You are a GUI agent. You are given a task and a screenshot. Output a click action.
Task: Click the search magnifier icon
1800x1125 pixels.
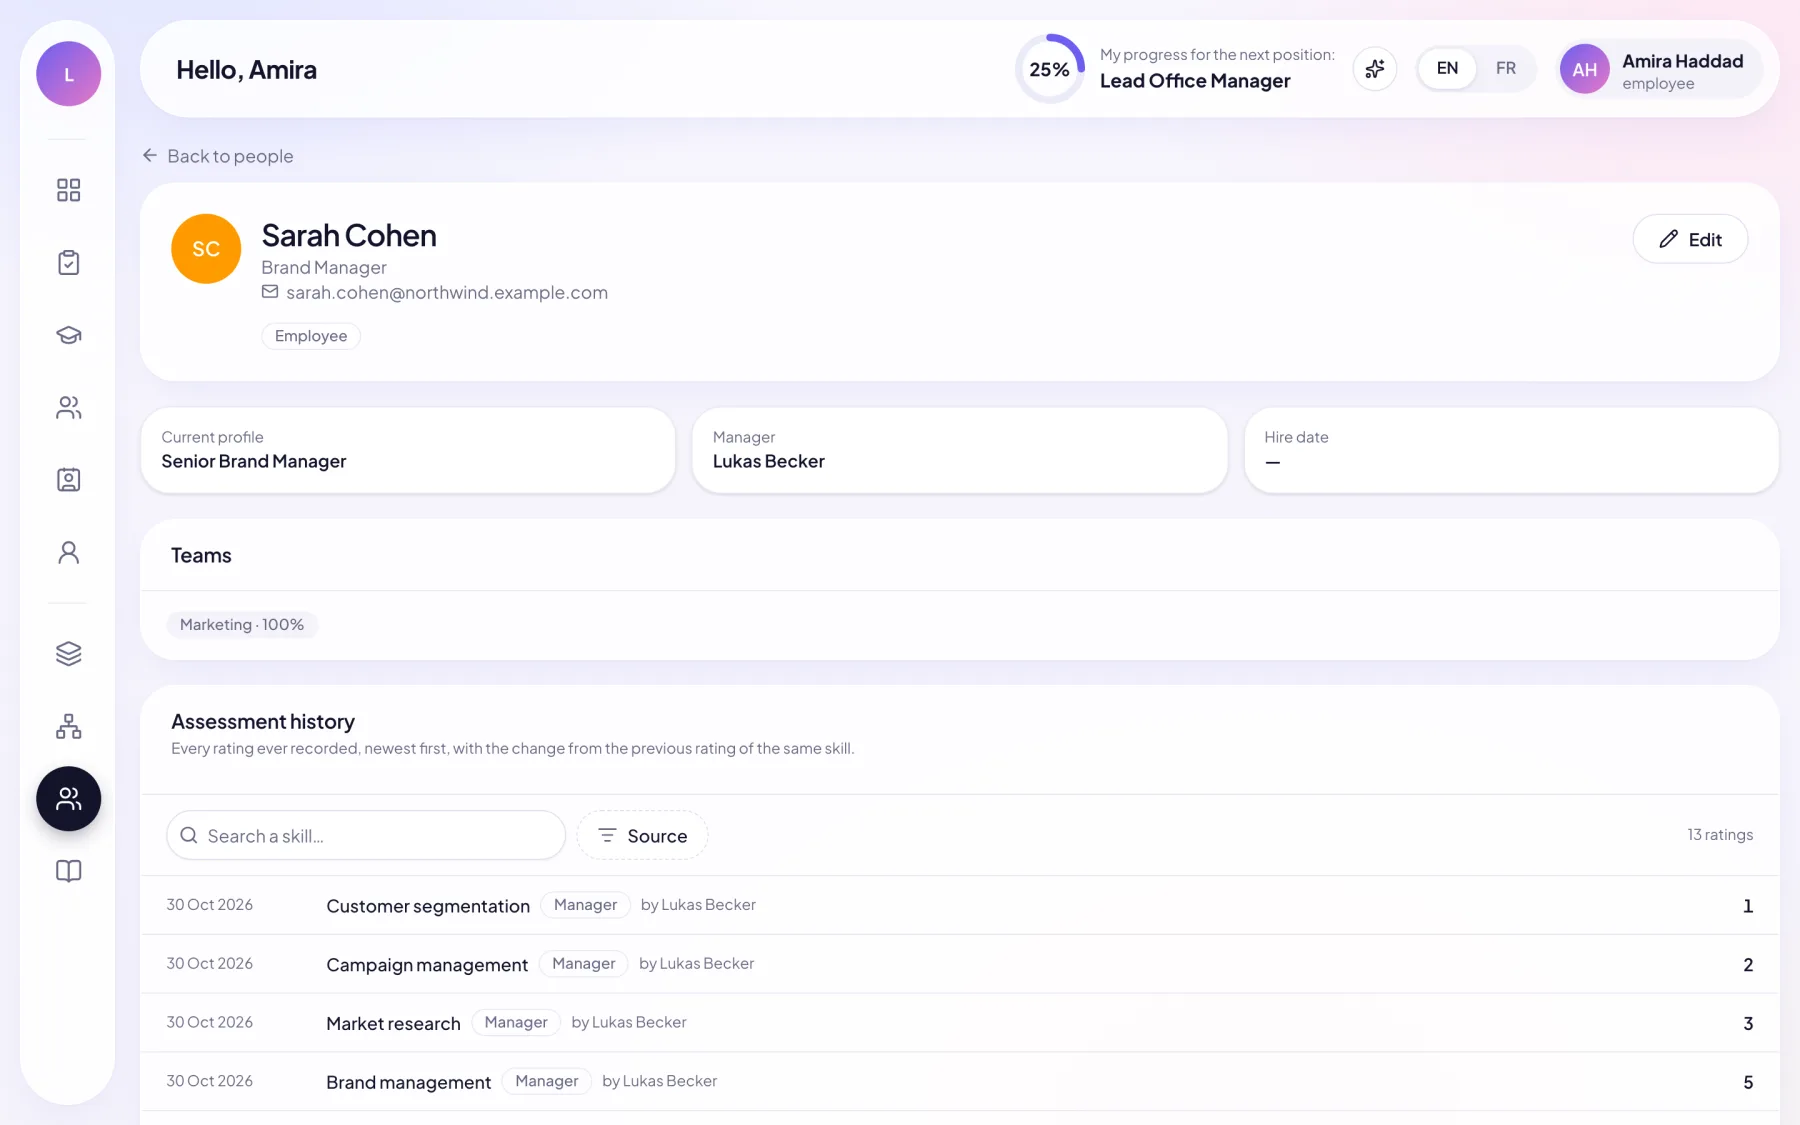click(x=188, y=835)
